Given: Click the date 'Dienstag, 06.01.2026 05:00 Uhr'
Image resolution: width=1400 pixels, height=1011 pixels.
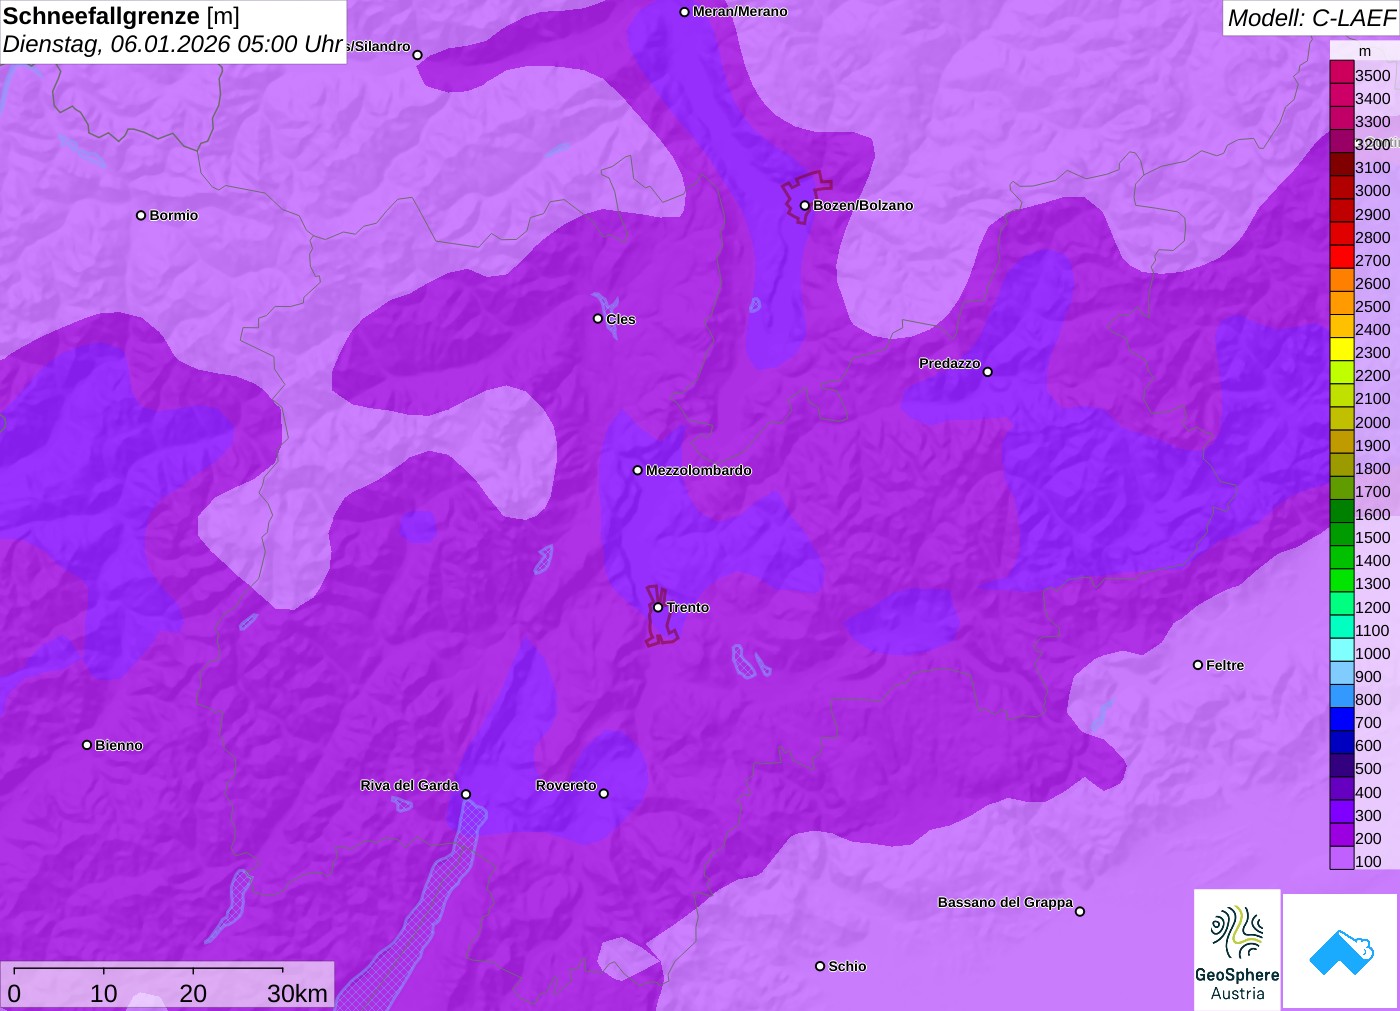Looking at the screenshot, I should tap(173, 45).
